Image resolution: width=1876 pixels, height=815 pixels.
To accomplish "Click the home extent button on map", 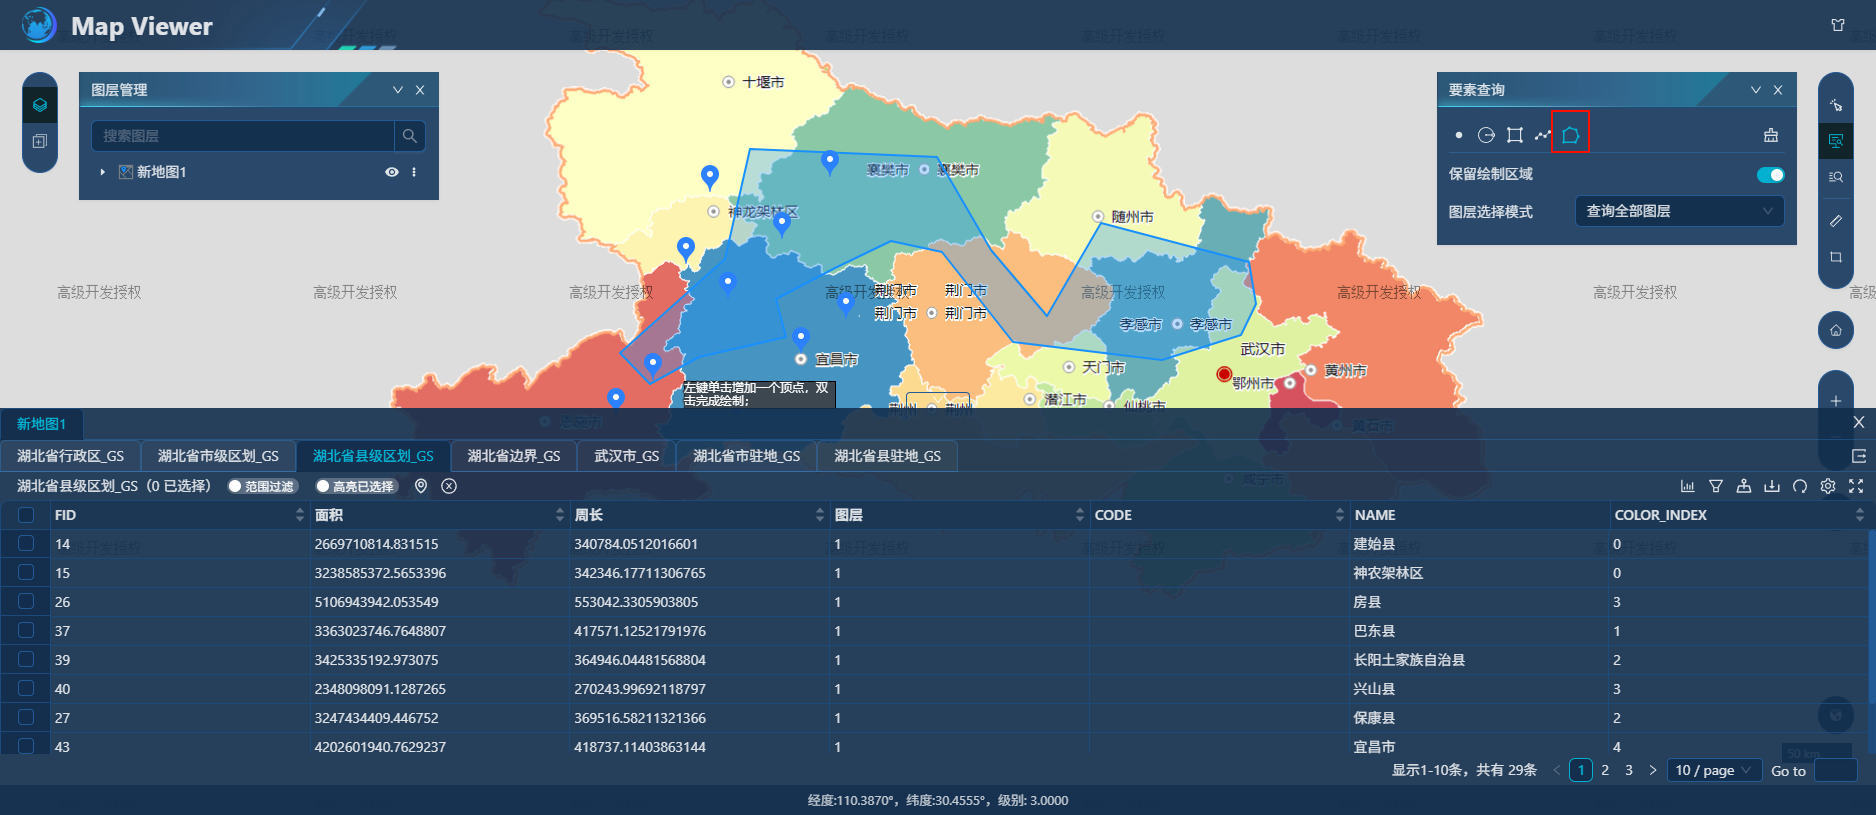I will pos(1836,330).
